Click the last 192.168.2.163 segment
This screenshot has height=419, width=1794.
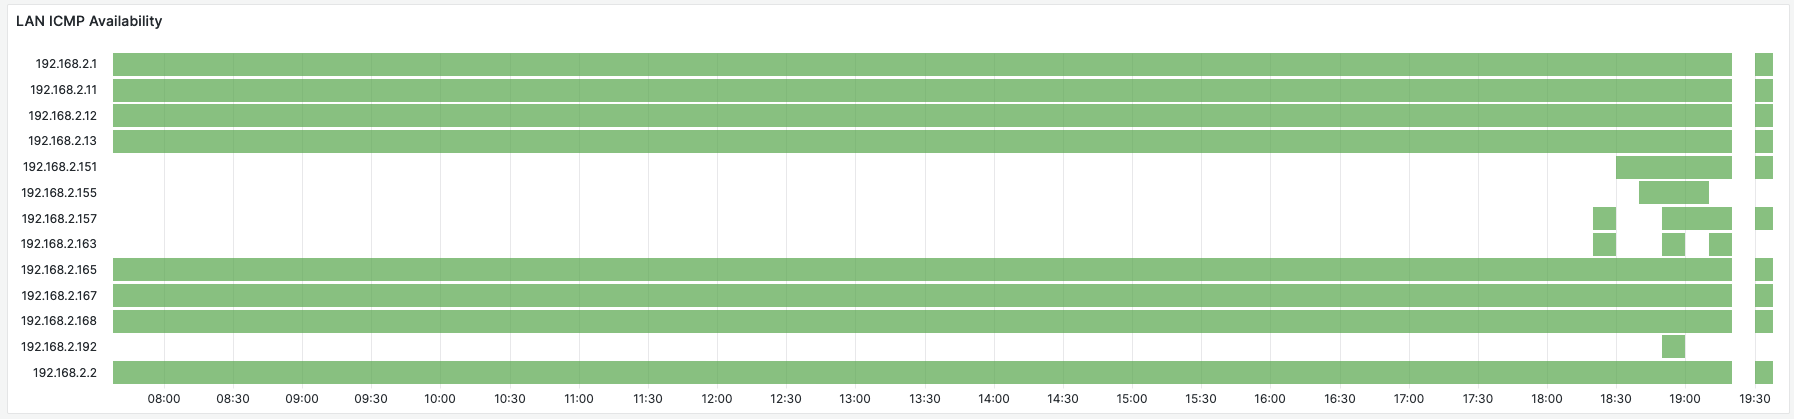(1720, 244)
